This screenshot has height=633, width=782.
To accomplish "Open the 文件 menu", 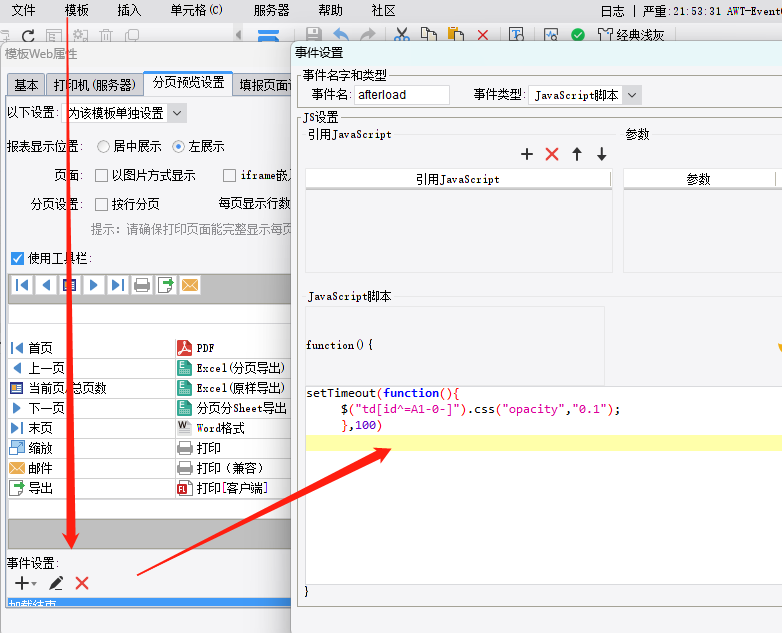I will [23, 10].
